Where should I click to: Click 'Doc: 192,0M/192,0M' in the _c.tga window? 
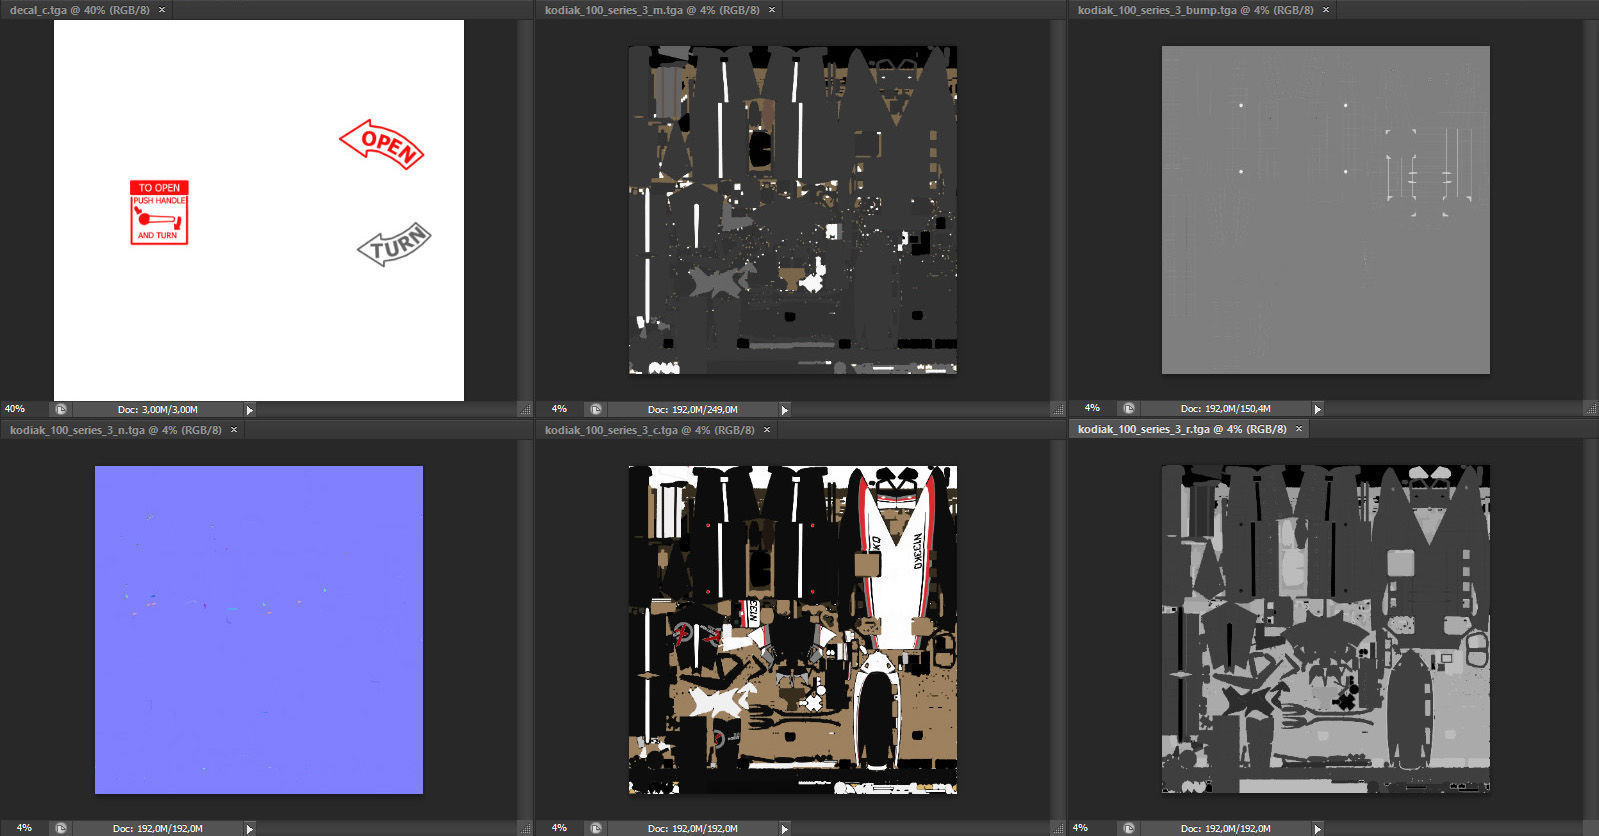tap(692, 828)
